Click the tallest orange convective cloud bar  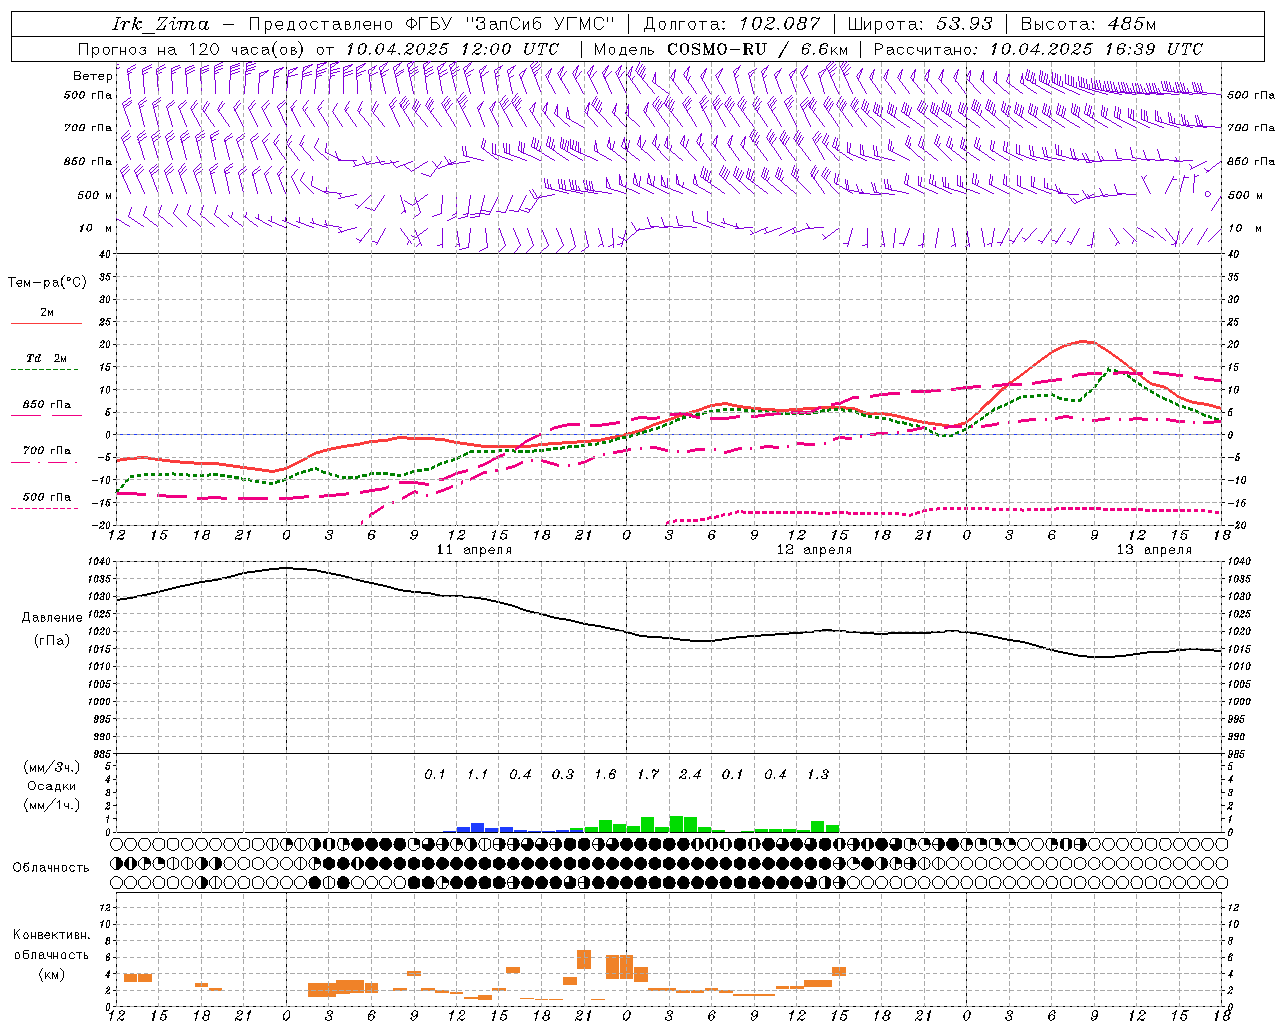pyautogui.click(x=620, y=967)
